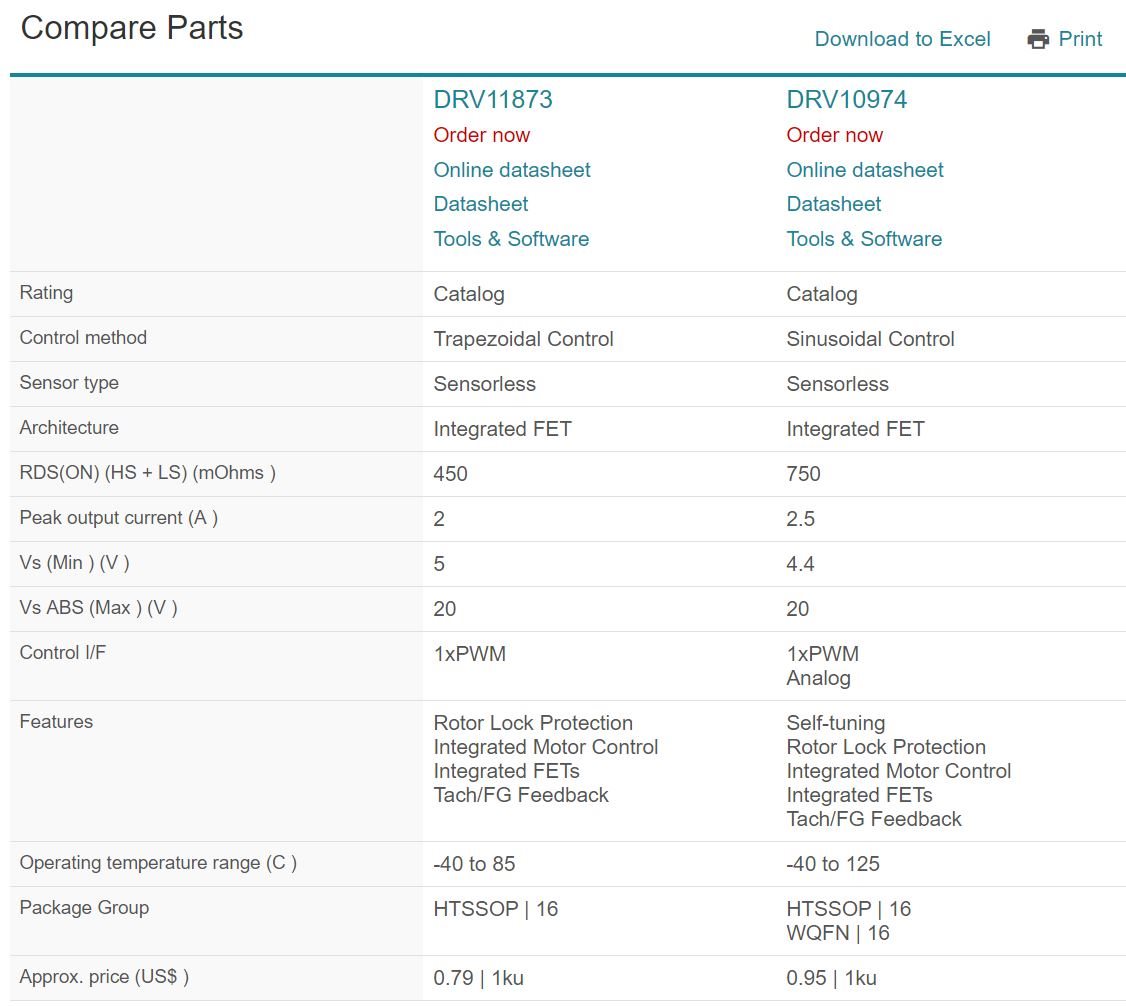Click the WQFN | 16 package value
The width and height of the screenshot is (1126, 1006).
(x=837, y=933)
